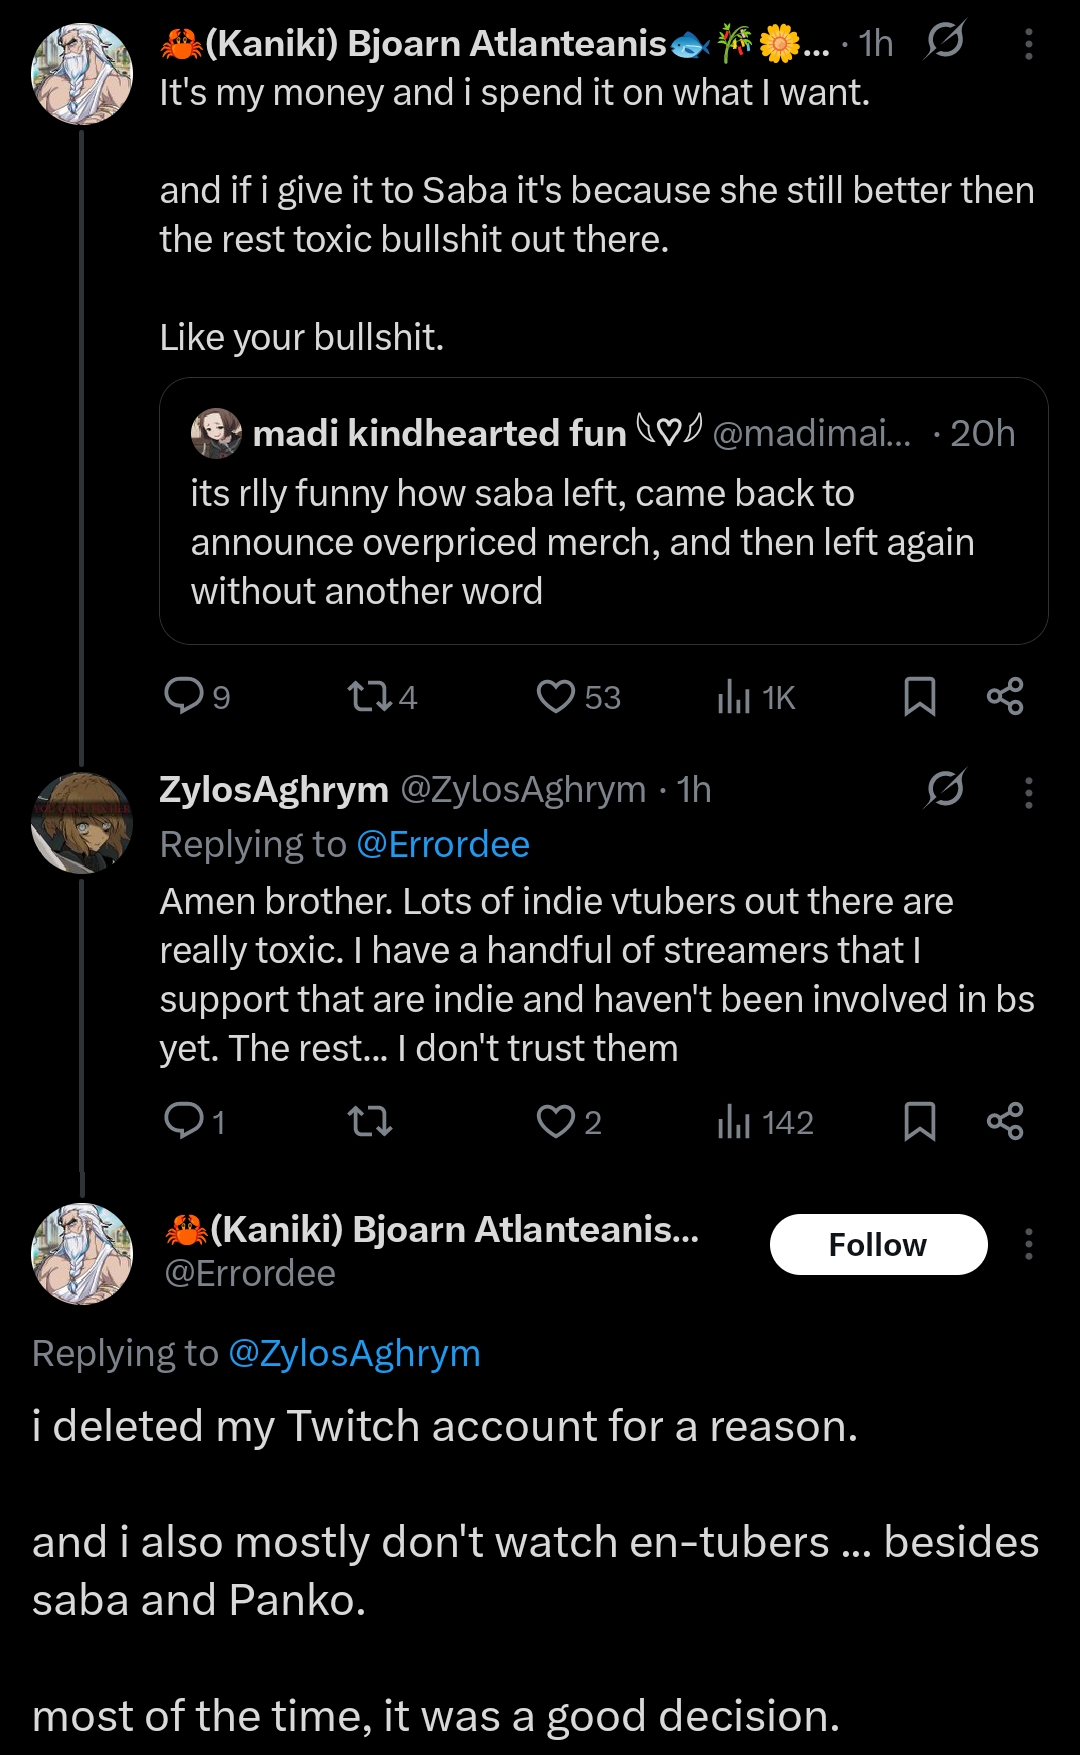Repost ZylosAghrym's post
The image size is (1080, 1755).
coord(369,1121)
